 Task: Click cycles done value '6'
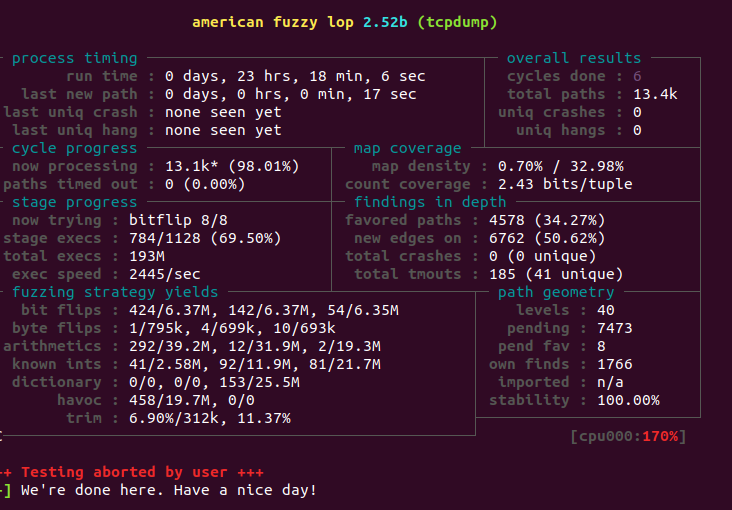(x=637, y=76)
